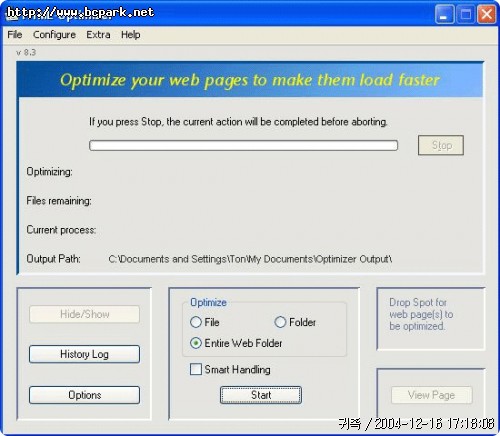
Task: Click the 'Files remaining:' label
Action: point(59,201)
